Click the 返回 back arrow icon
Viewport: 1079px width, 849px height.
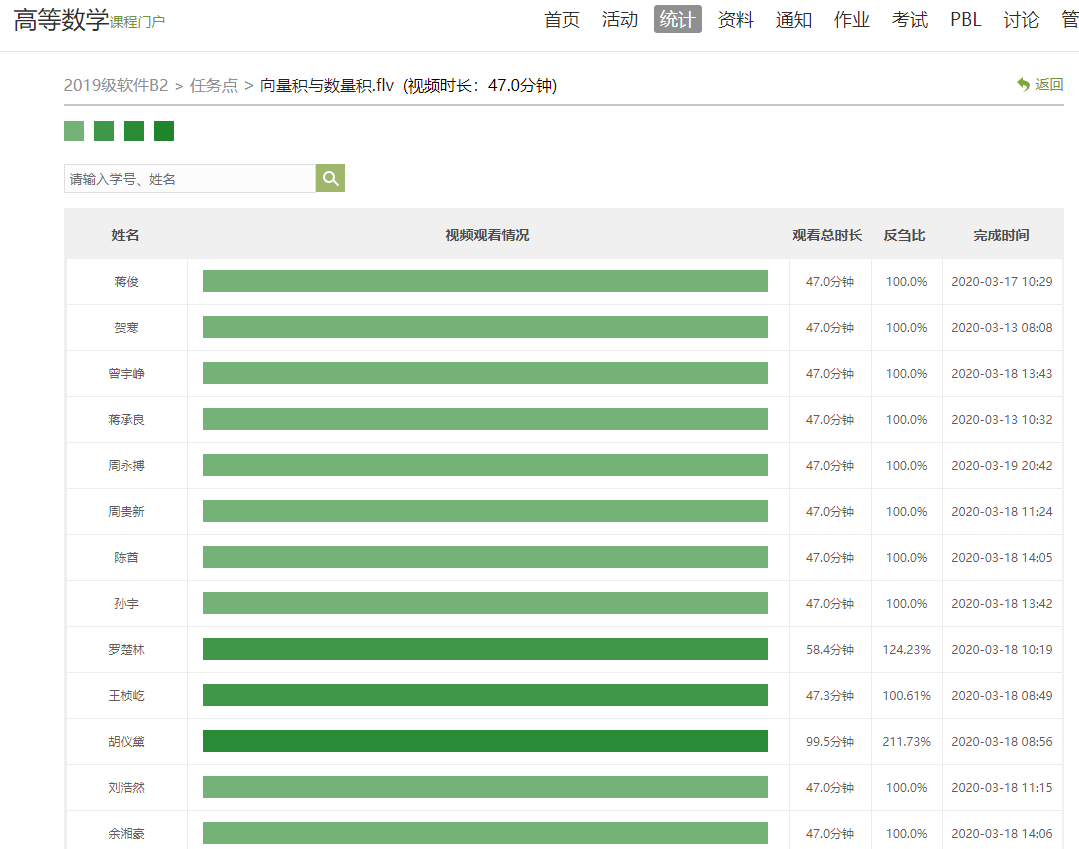[1023, 85]
